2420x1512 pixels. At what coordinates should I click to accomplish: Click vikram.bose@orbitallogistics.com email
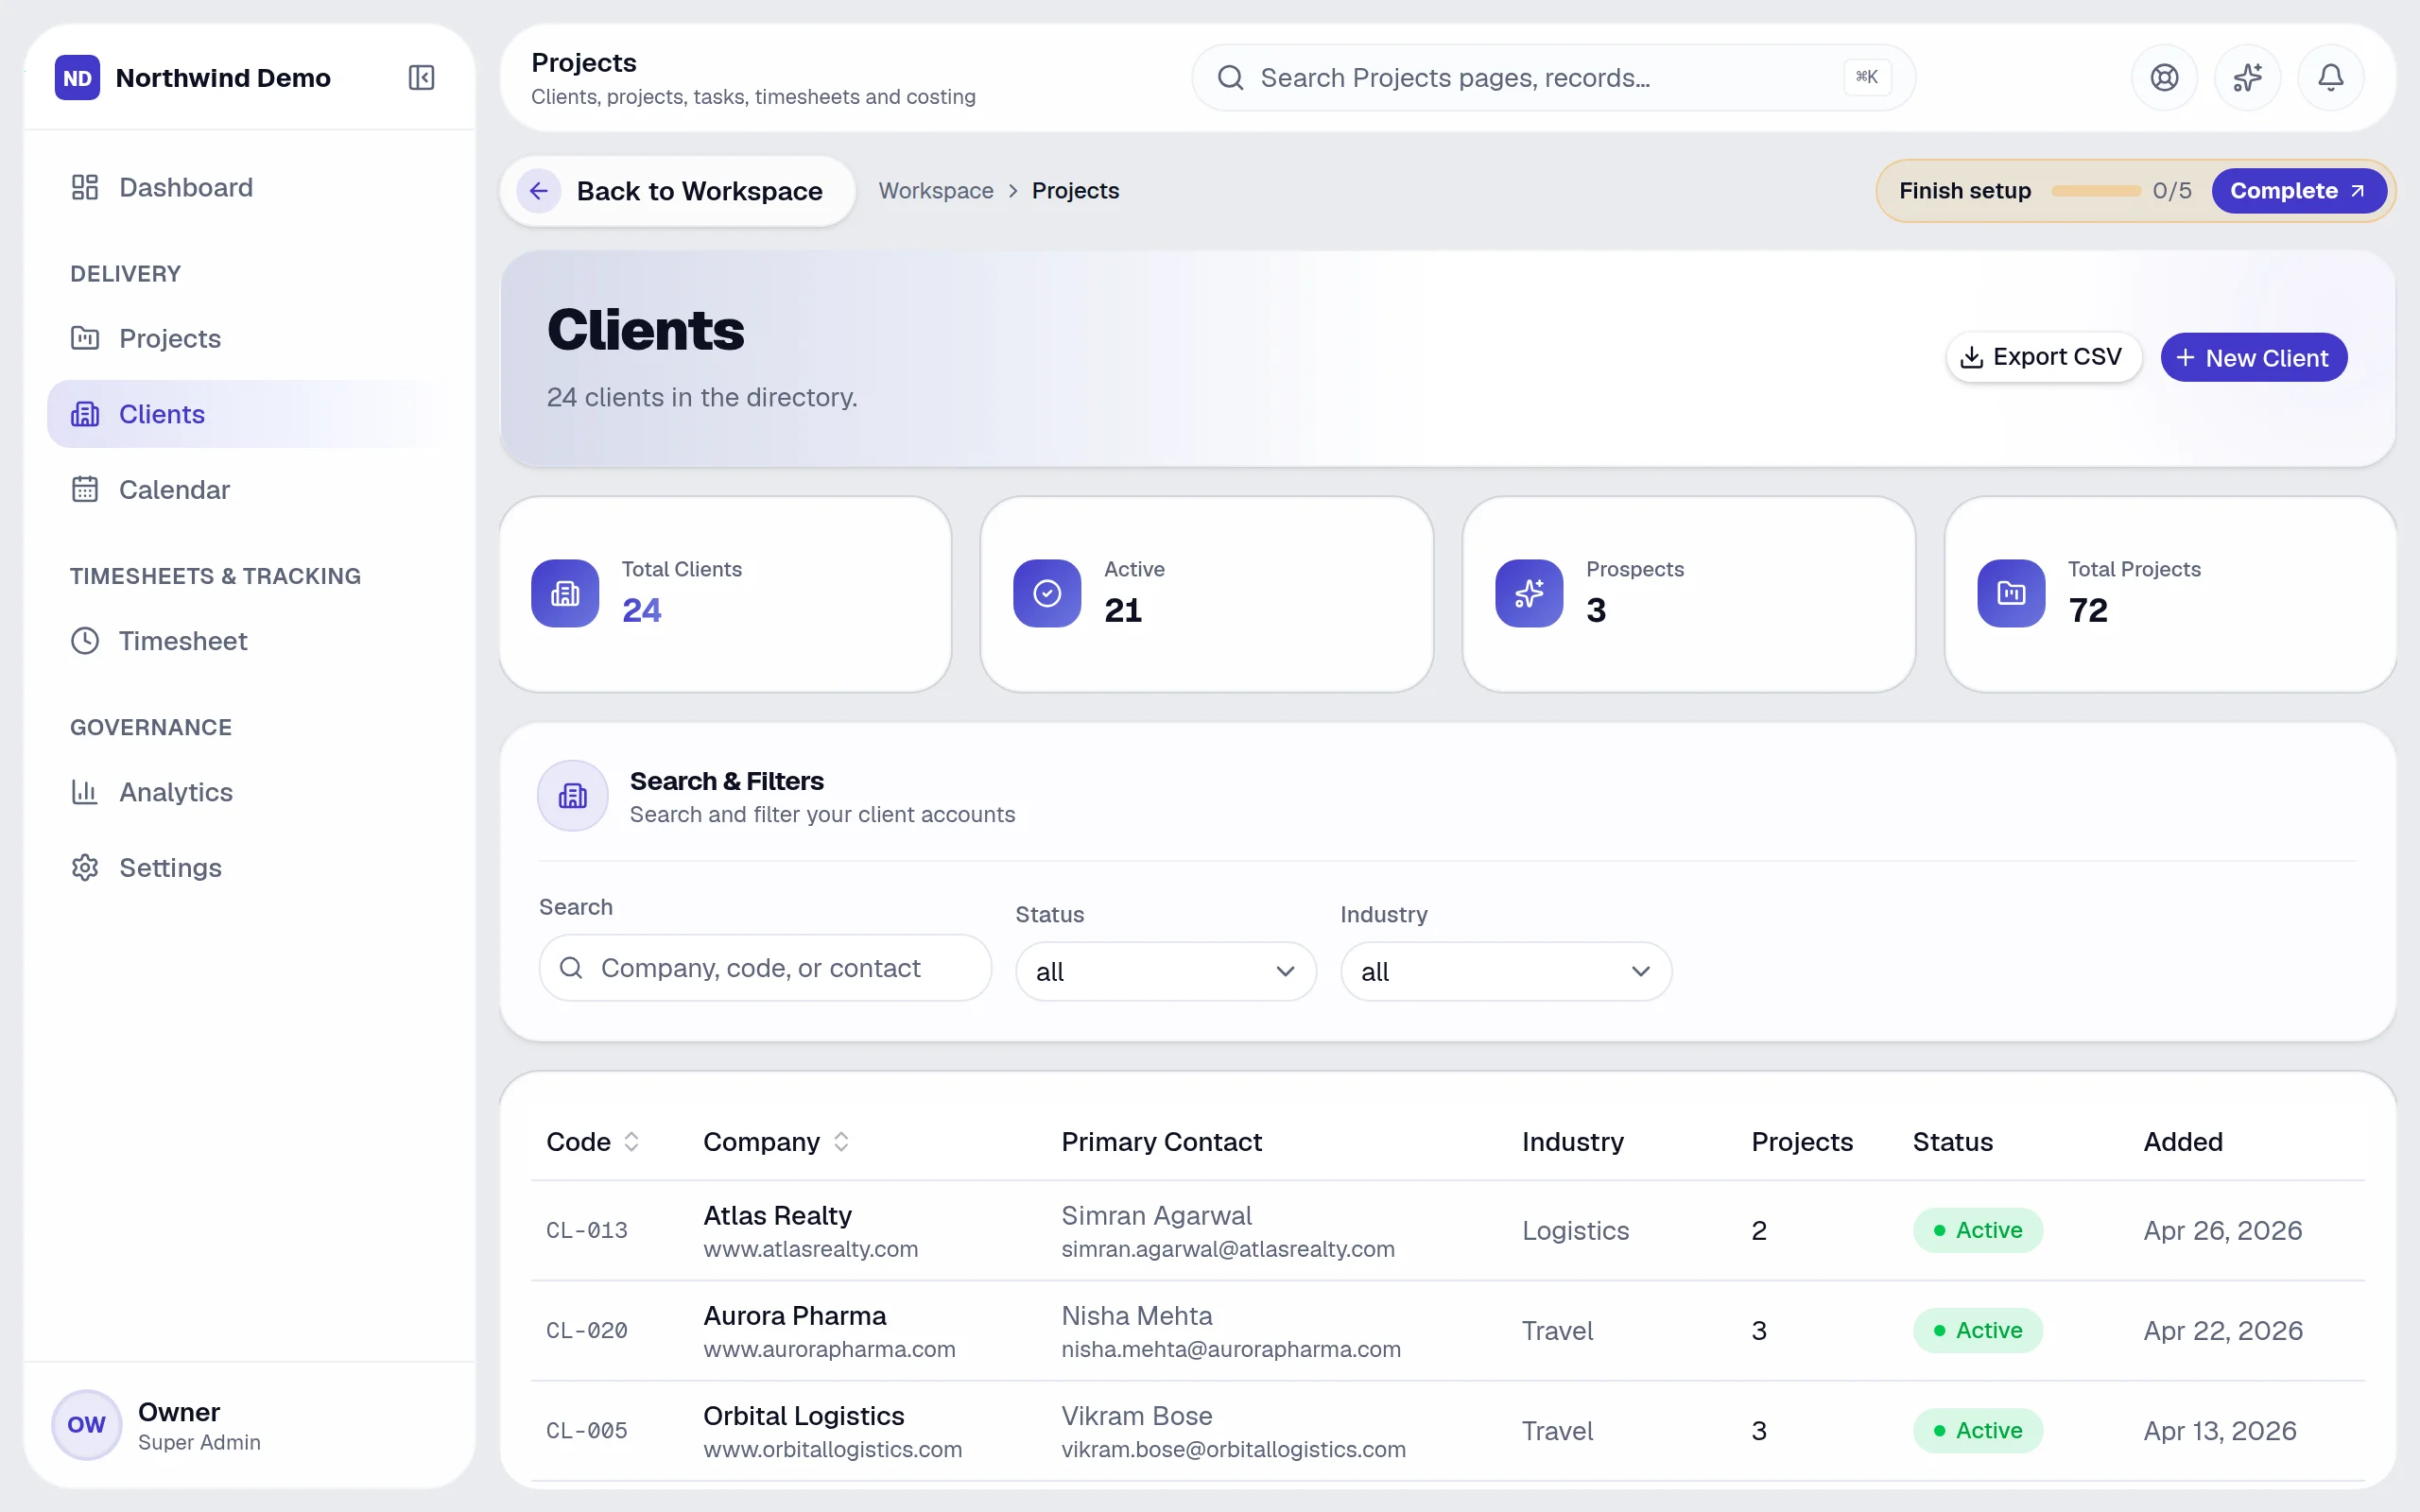(x=1233, y=1448)
